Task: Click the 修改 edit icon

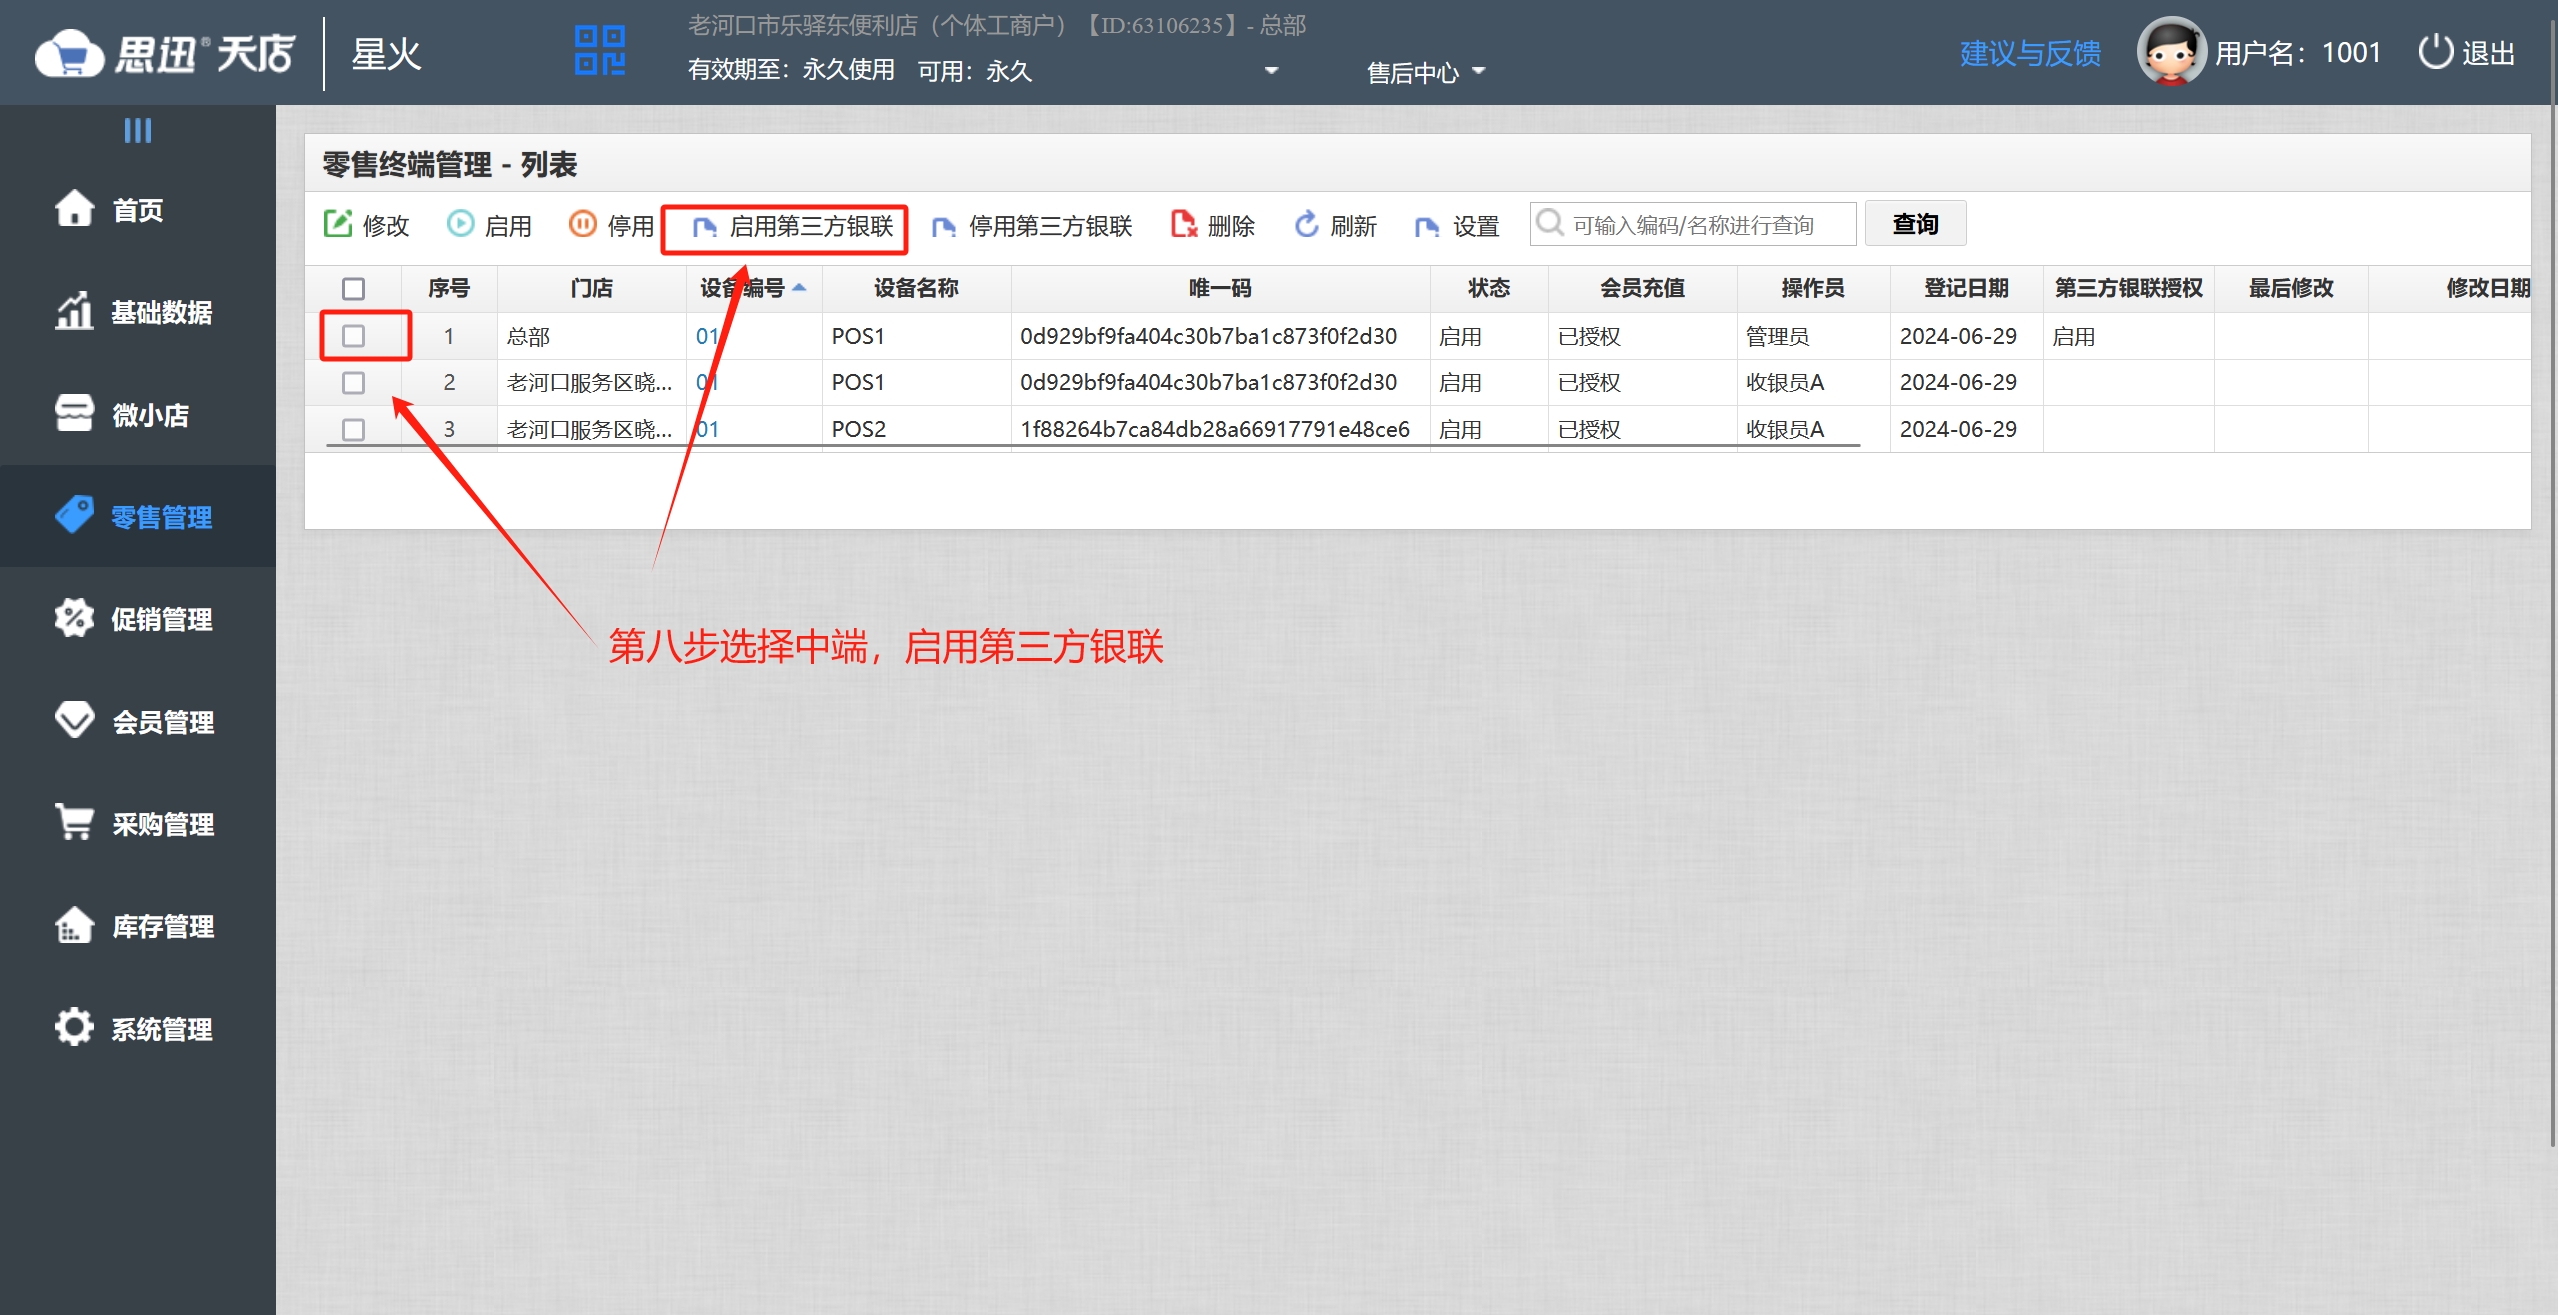Action: pos(338,224)
